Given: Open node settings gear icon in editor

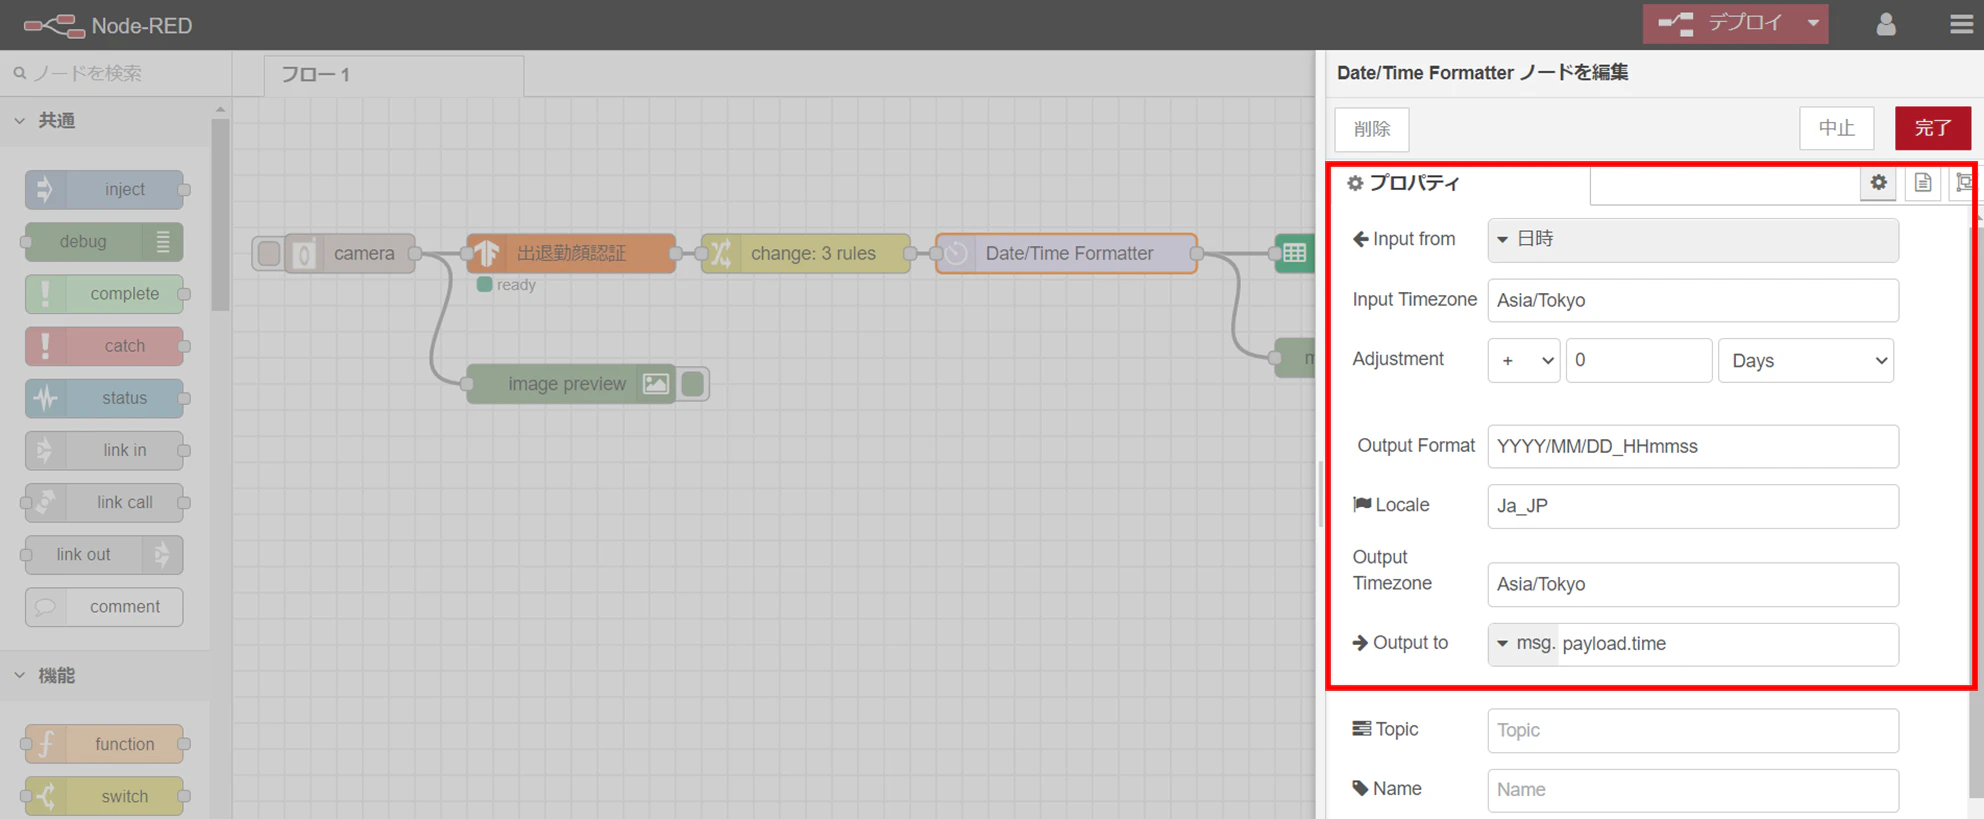Looking at the screenshot, I should point(1878,182).
